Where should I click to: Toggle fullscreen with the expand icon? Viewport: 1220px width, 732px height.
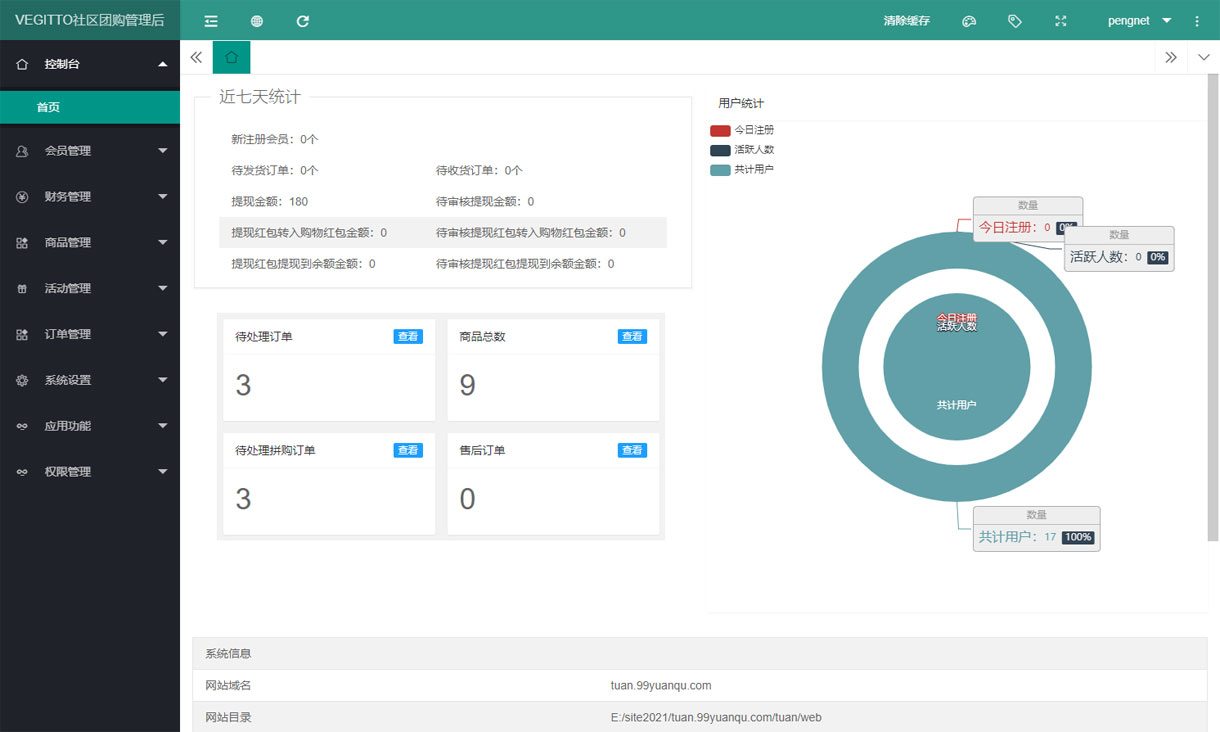(1061, 21)
